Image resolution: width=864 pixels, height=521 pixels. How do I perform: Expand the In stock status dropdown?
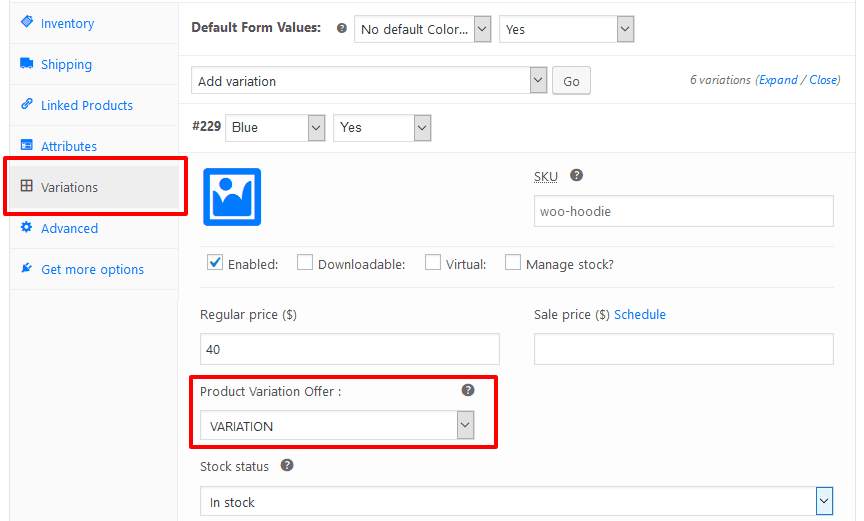point(516,501)
